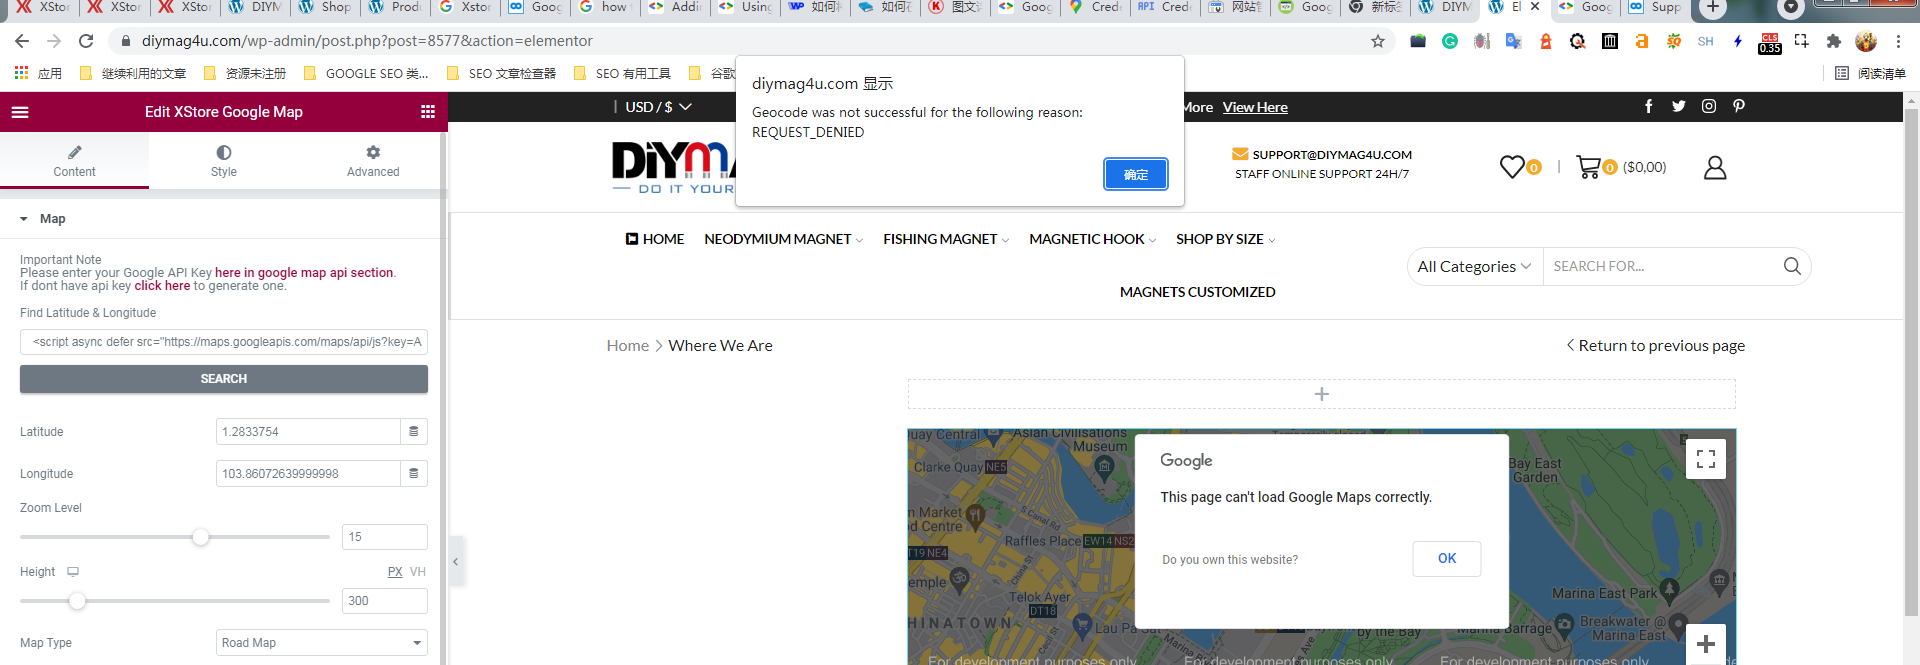Collapse the Elementor panel with arrow handle

click(x=456, y=562)
